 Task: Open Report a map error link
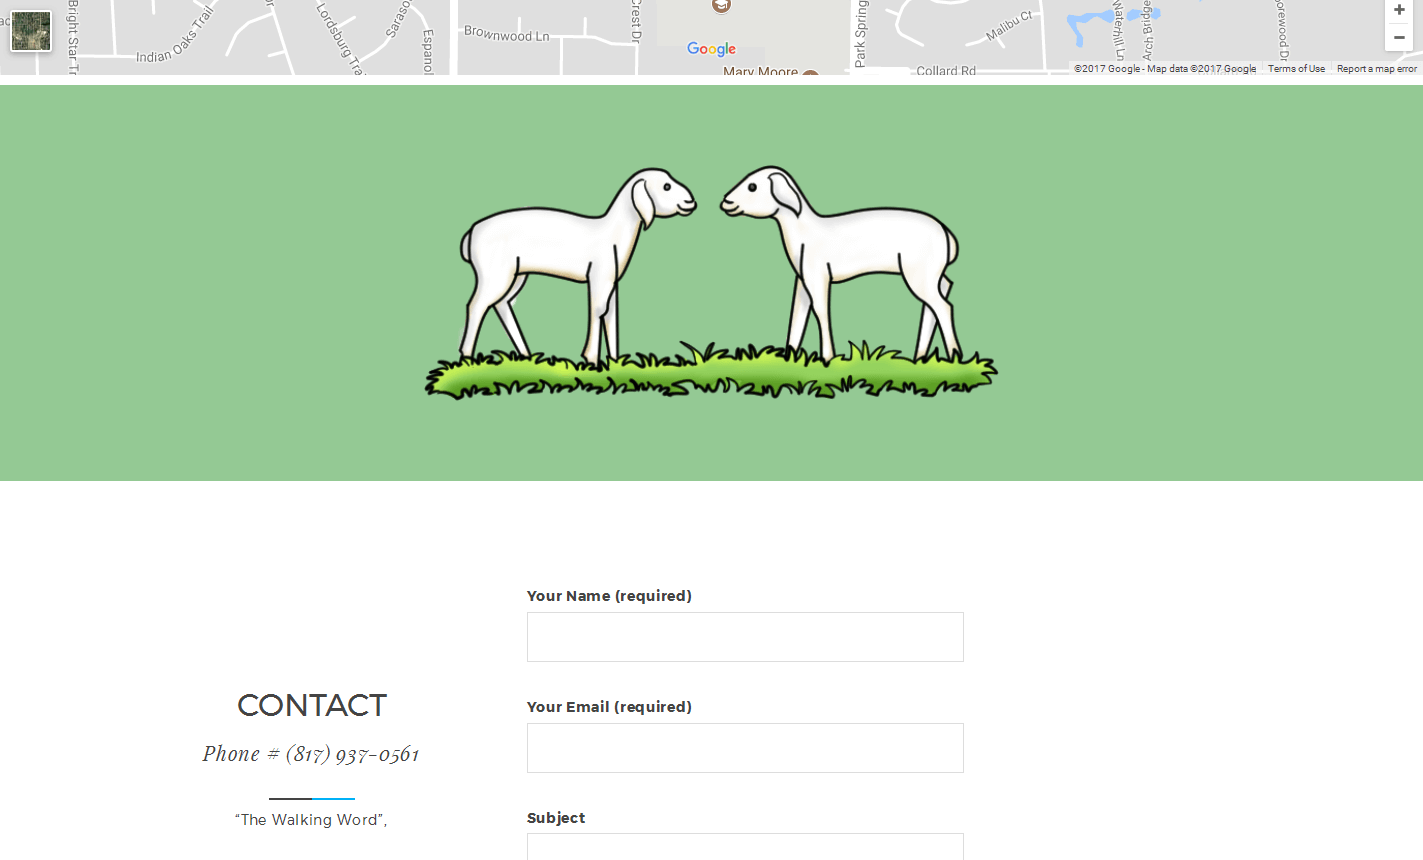click(x=1377, y=69)
